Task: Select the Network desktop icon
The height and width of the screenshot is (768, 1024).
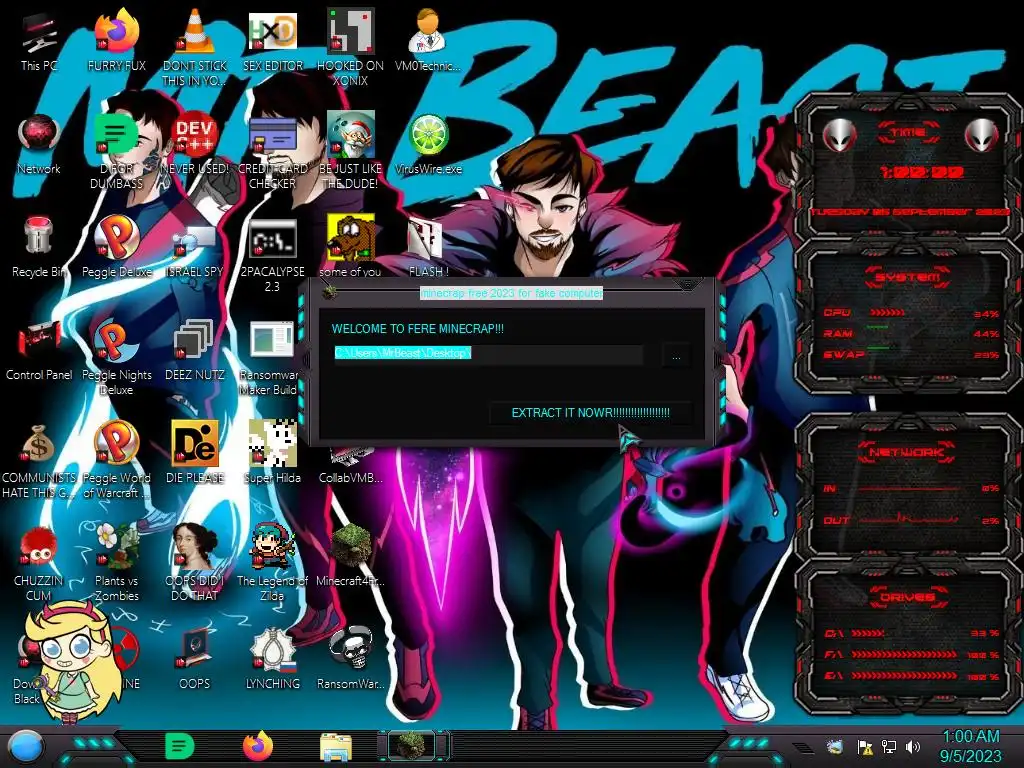Action: pos(39,145)
